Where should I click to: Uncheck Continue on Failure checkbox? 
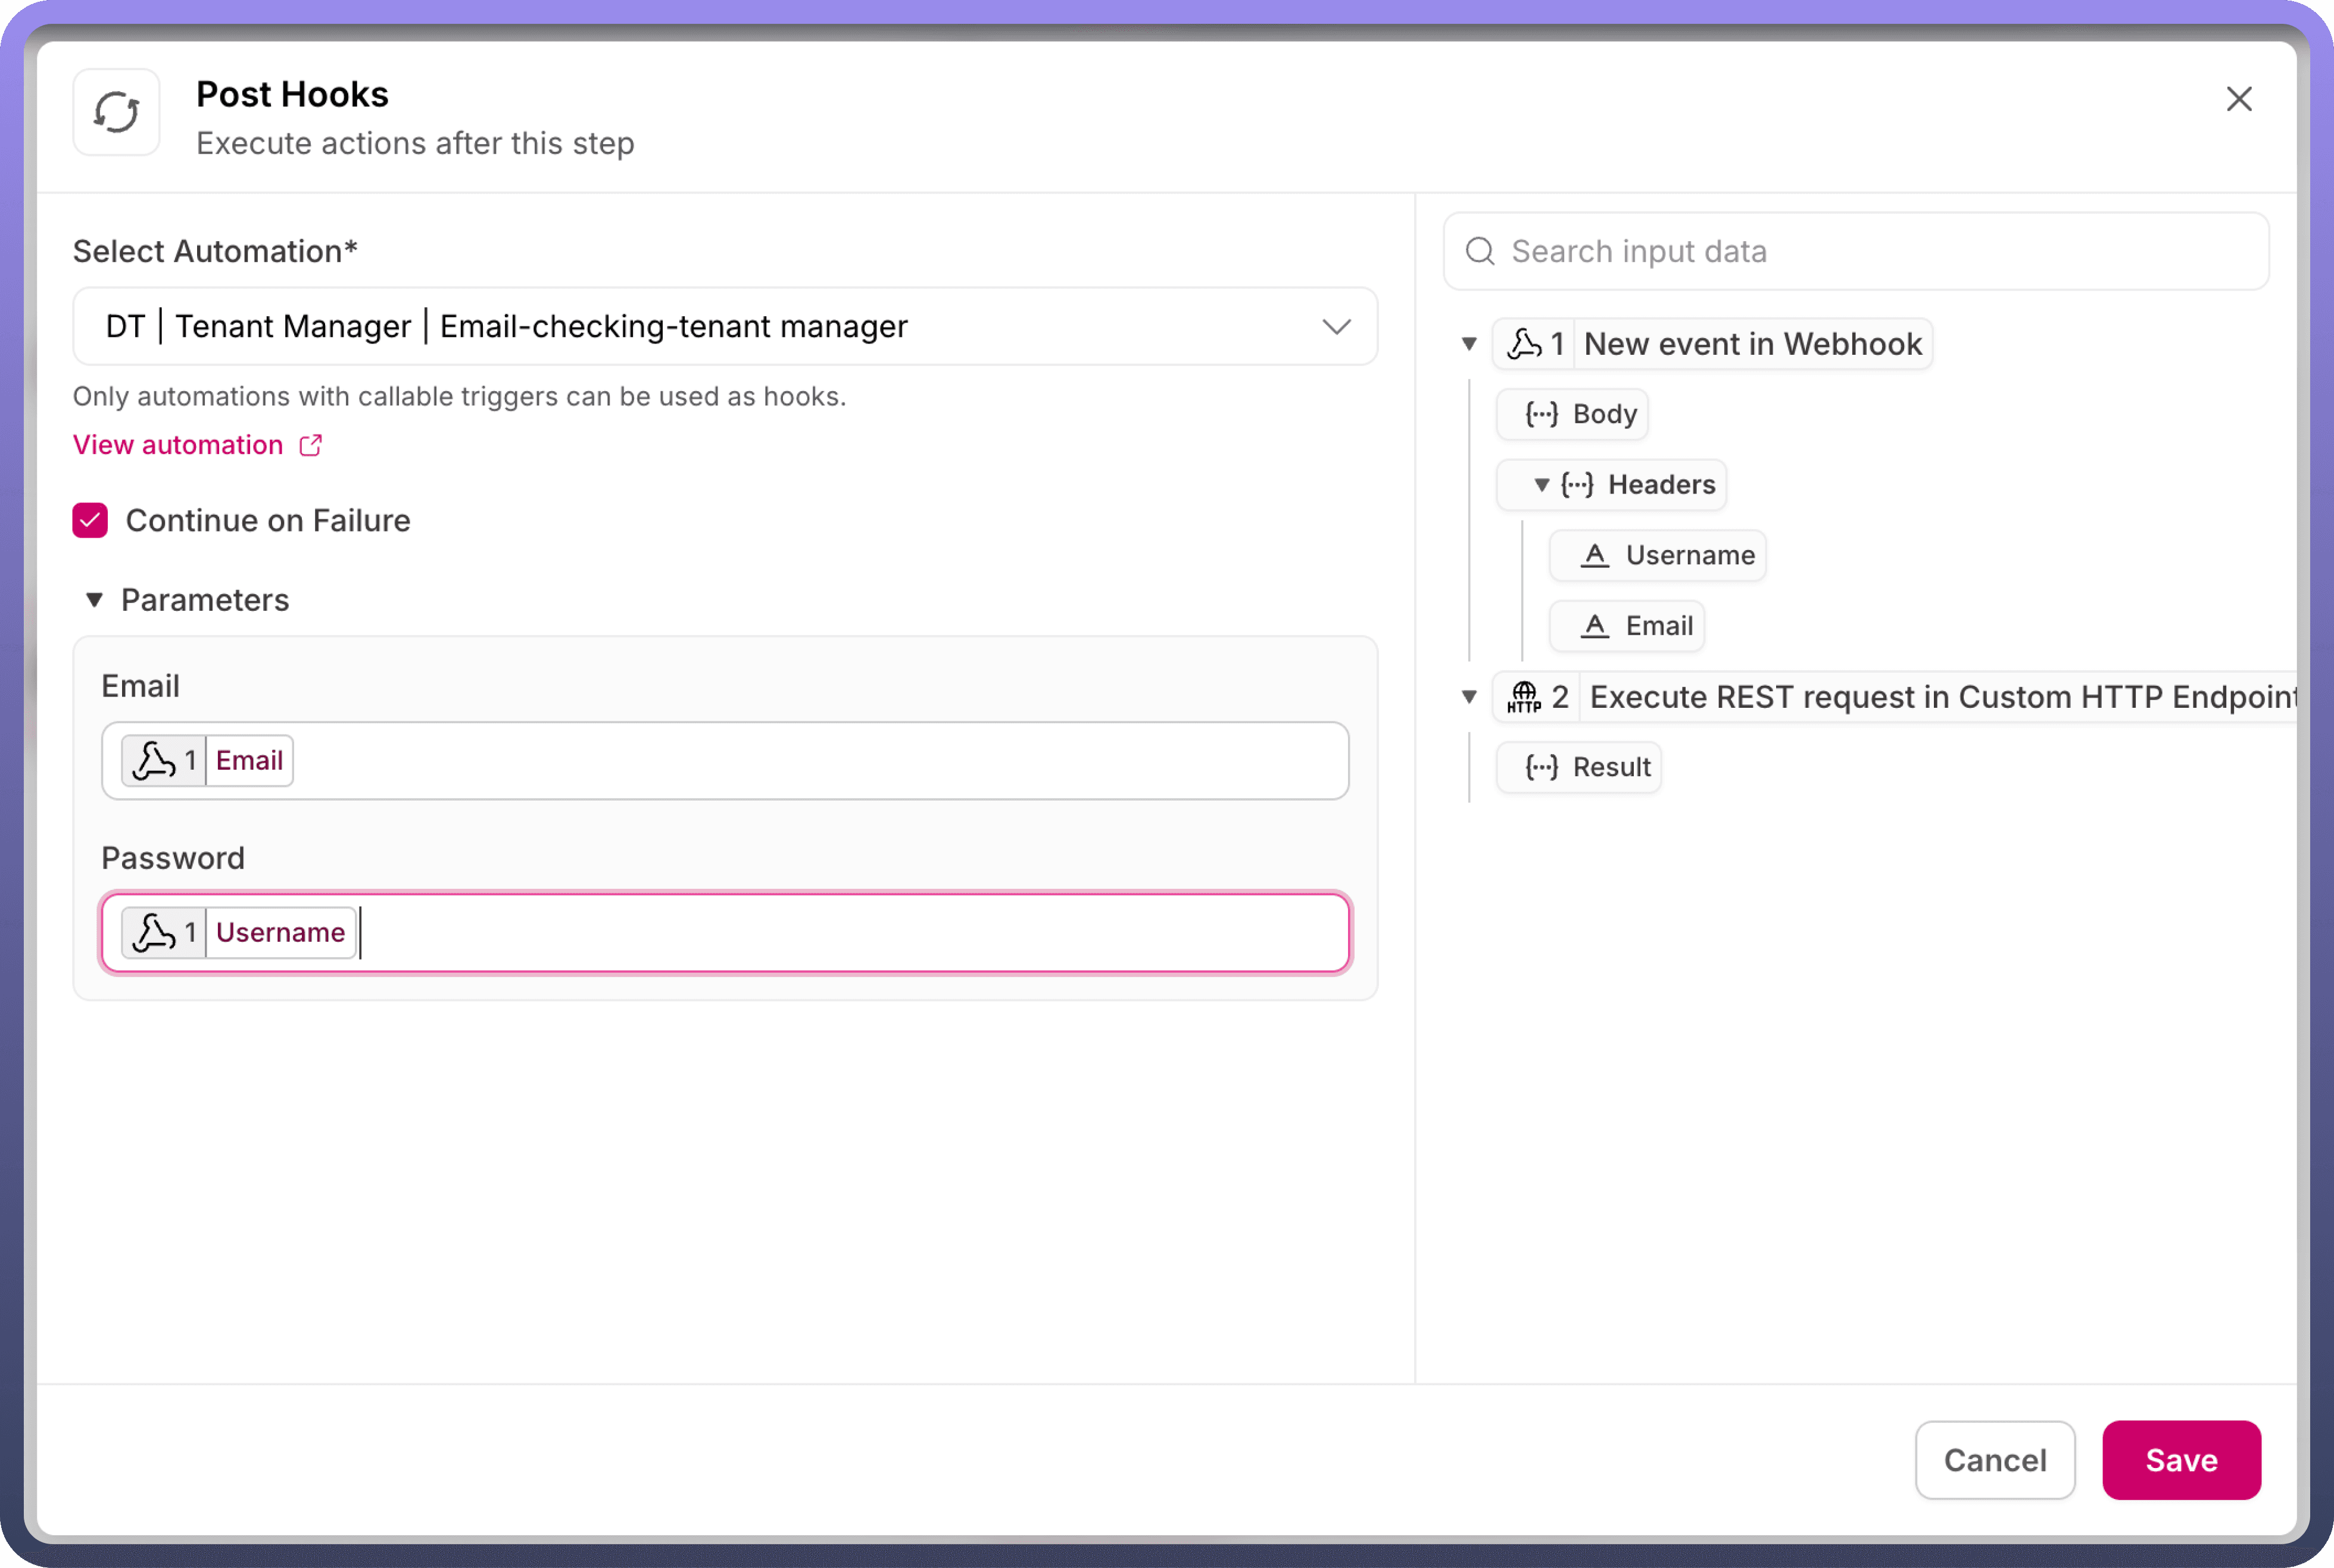[90, 520]
